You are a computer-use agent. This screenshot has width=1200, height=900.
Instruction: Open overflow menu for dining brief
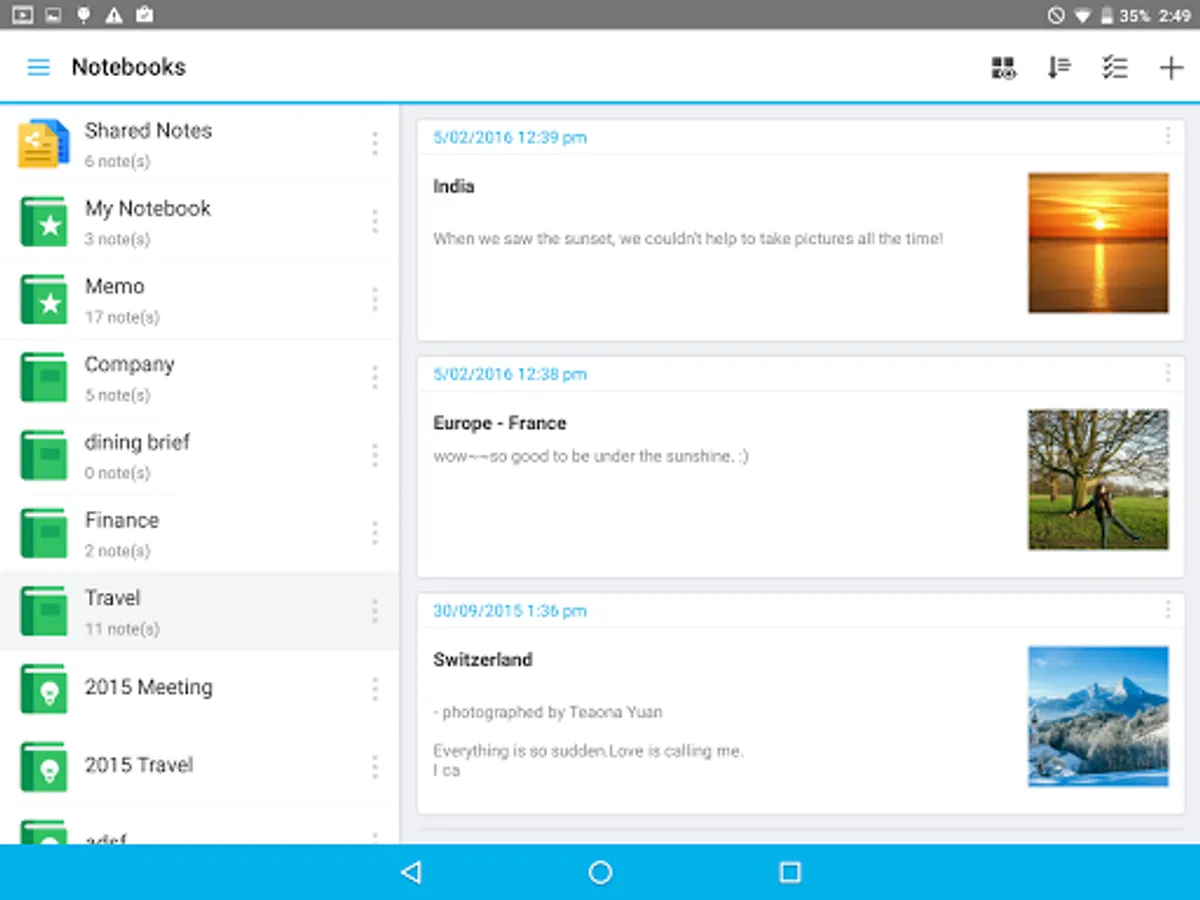[375, 456]
